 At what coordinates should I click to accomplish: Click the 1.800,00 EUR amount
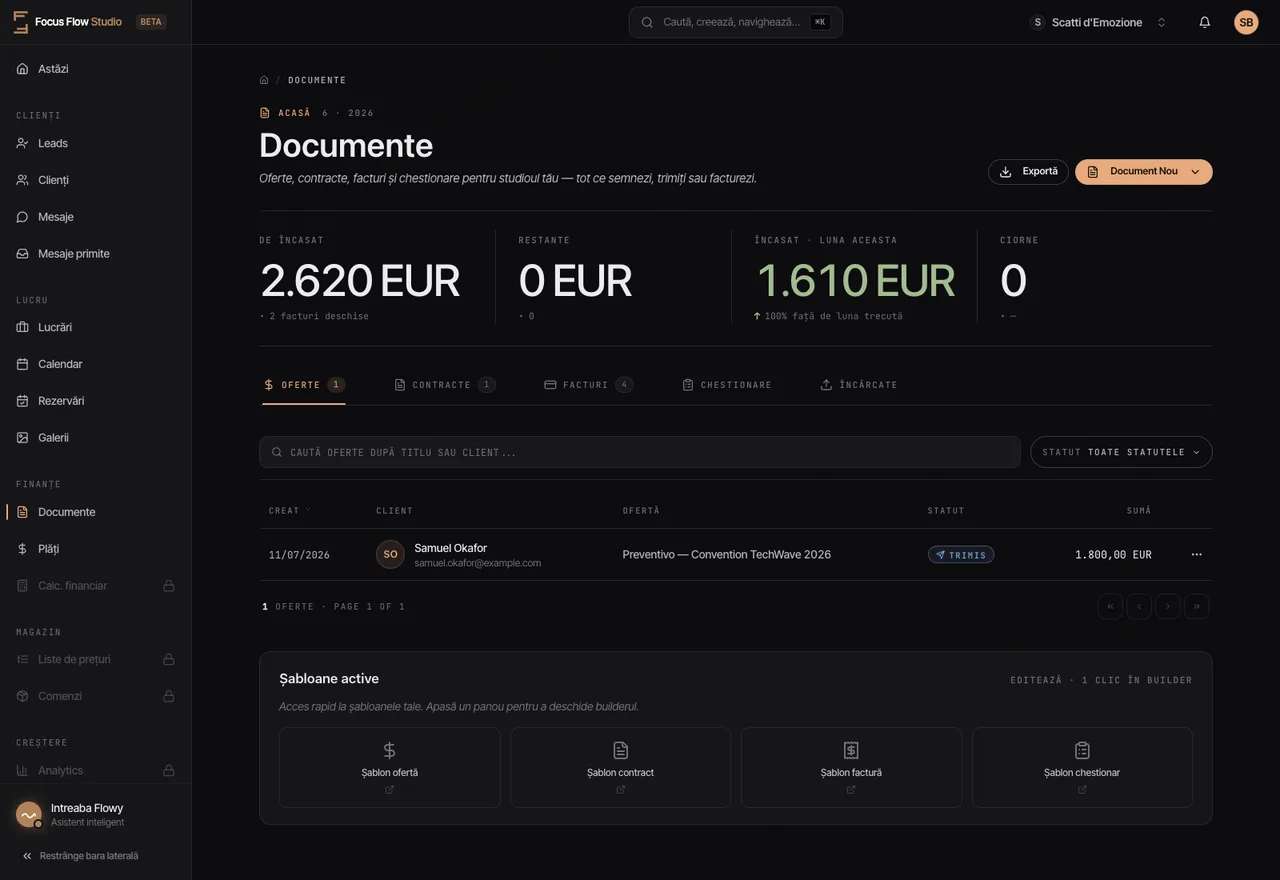pyautogui.click(x=1113, y=555)
